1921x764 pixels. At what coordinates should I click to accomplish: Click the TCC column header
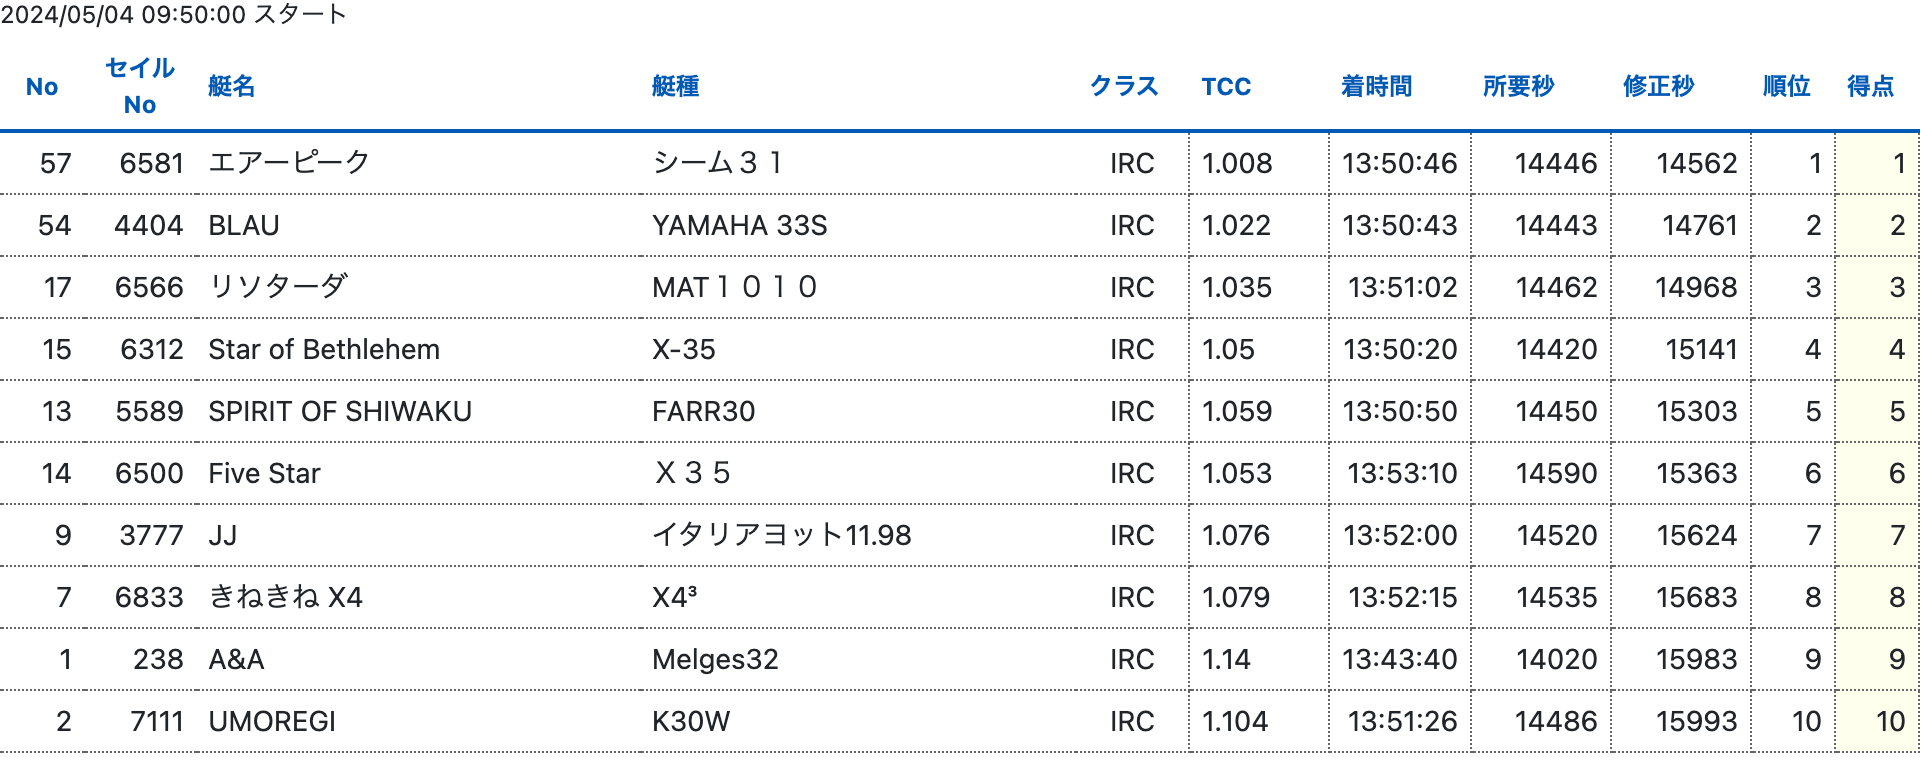[x=1226, y=87]
